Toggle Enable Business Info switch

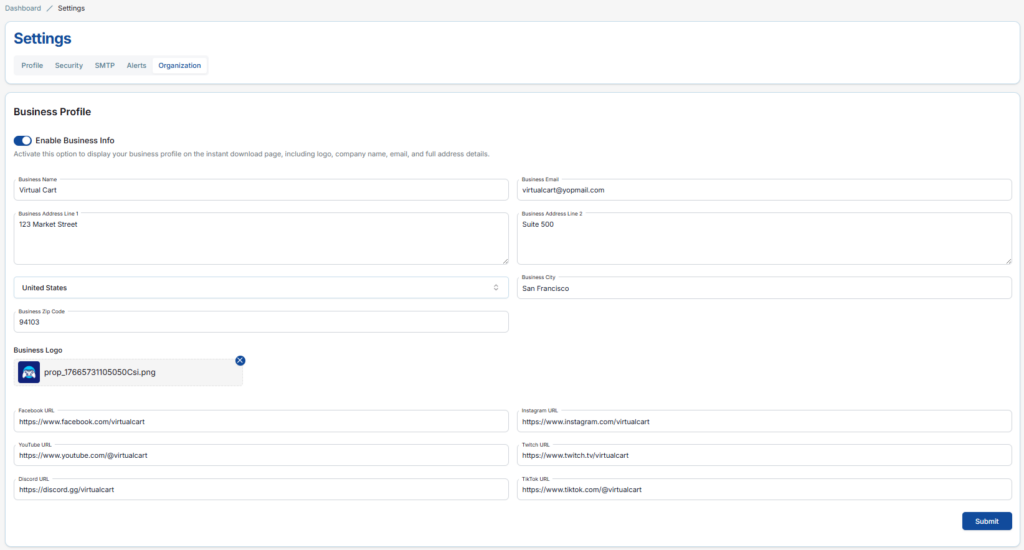tap(23, 141)
